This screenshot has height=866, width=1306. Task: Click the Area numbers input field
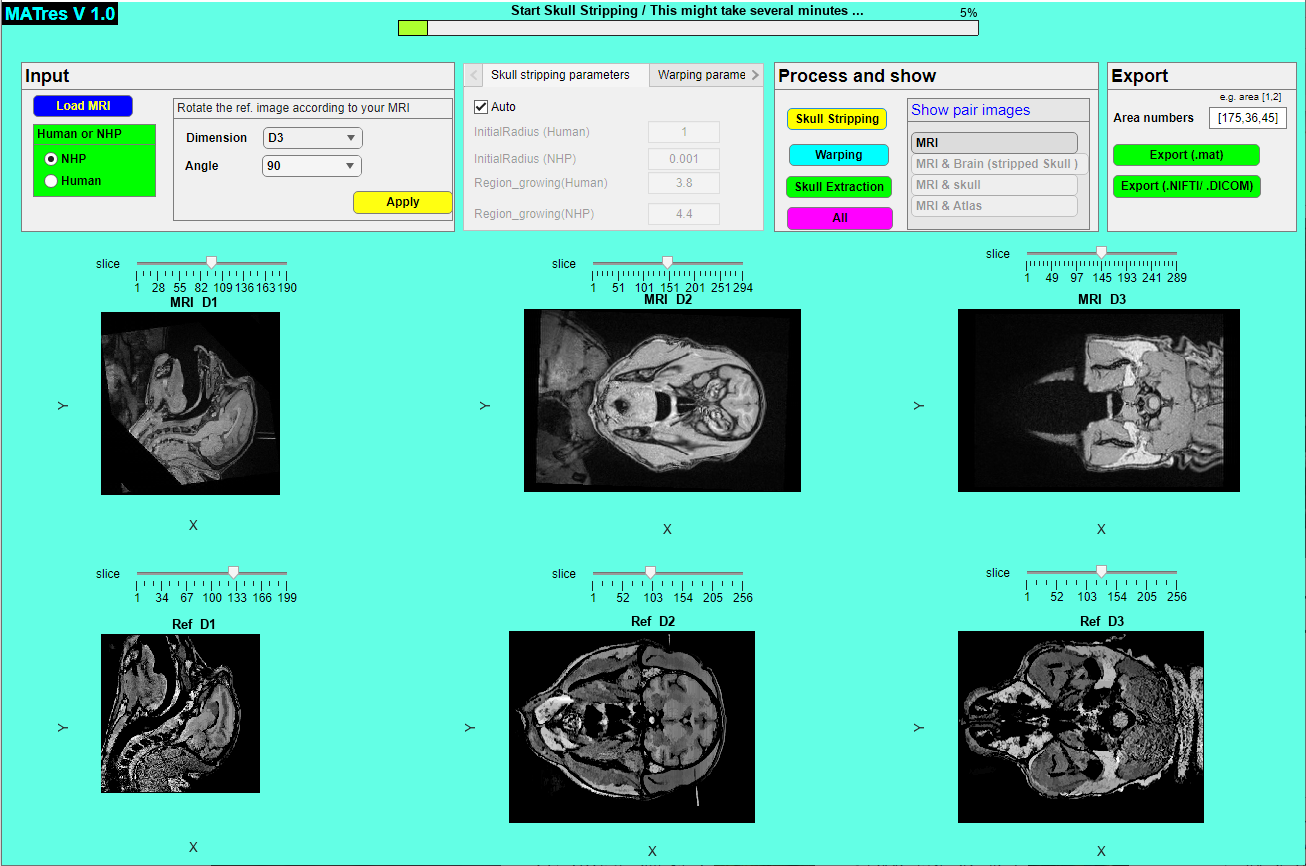pyautogui.click(x=1247, y=118)
